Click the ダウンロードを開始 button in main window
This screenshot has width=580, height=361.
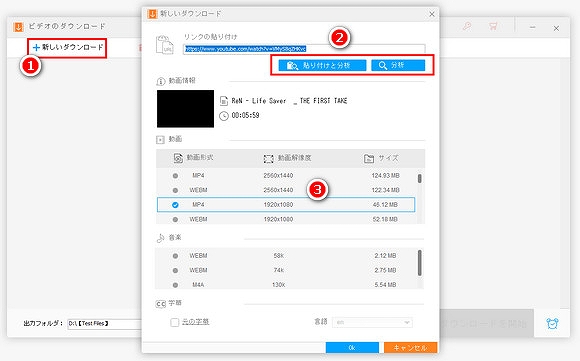(486, 324)
